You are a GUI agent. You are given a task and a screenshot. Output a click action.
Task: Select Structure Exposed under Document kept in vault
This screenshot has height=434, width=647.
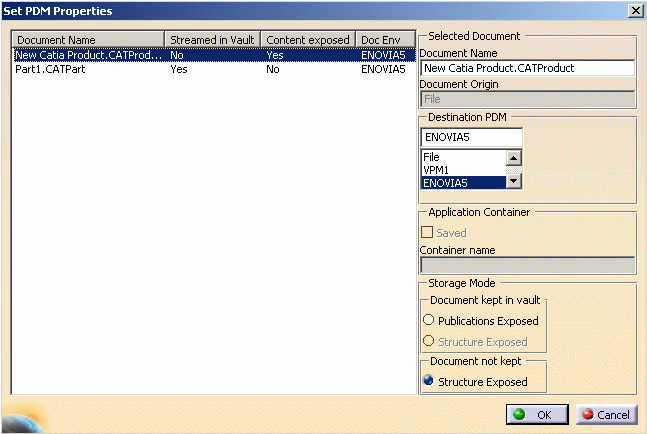429,340
